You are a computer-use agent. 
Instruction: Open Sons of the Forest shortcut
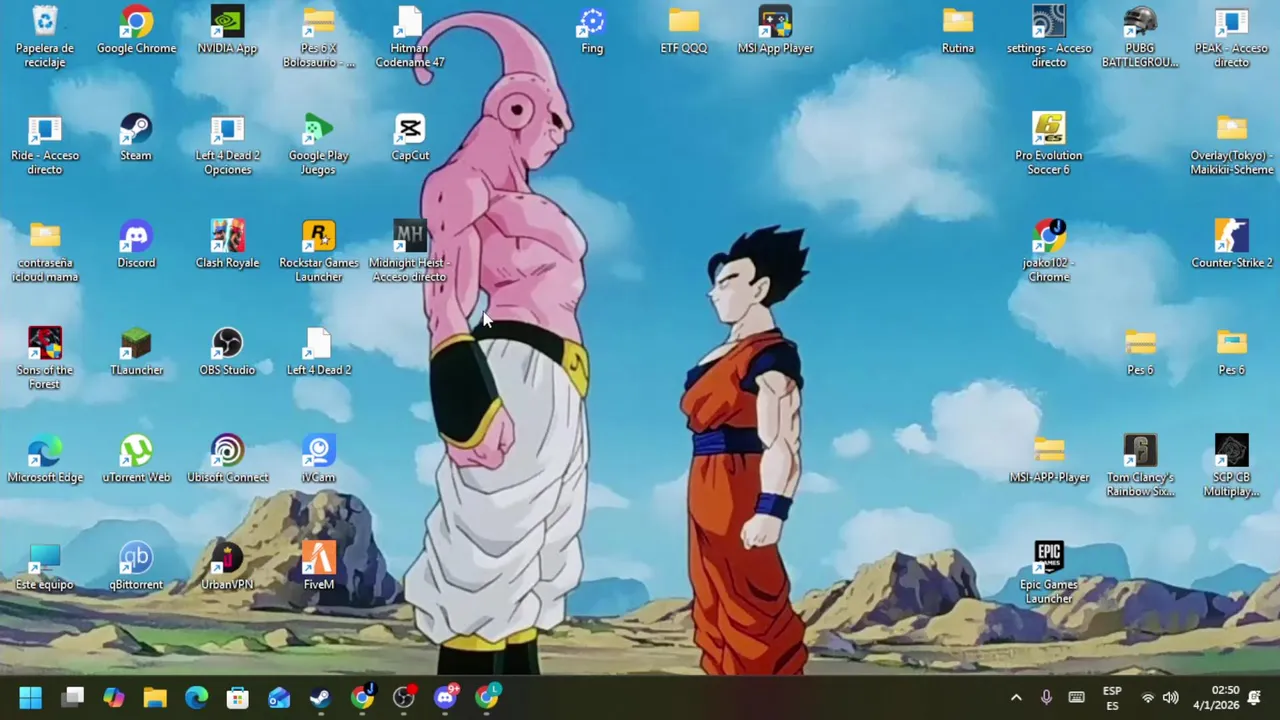pos(45,359)
